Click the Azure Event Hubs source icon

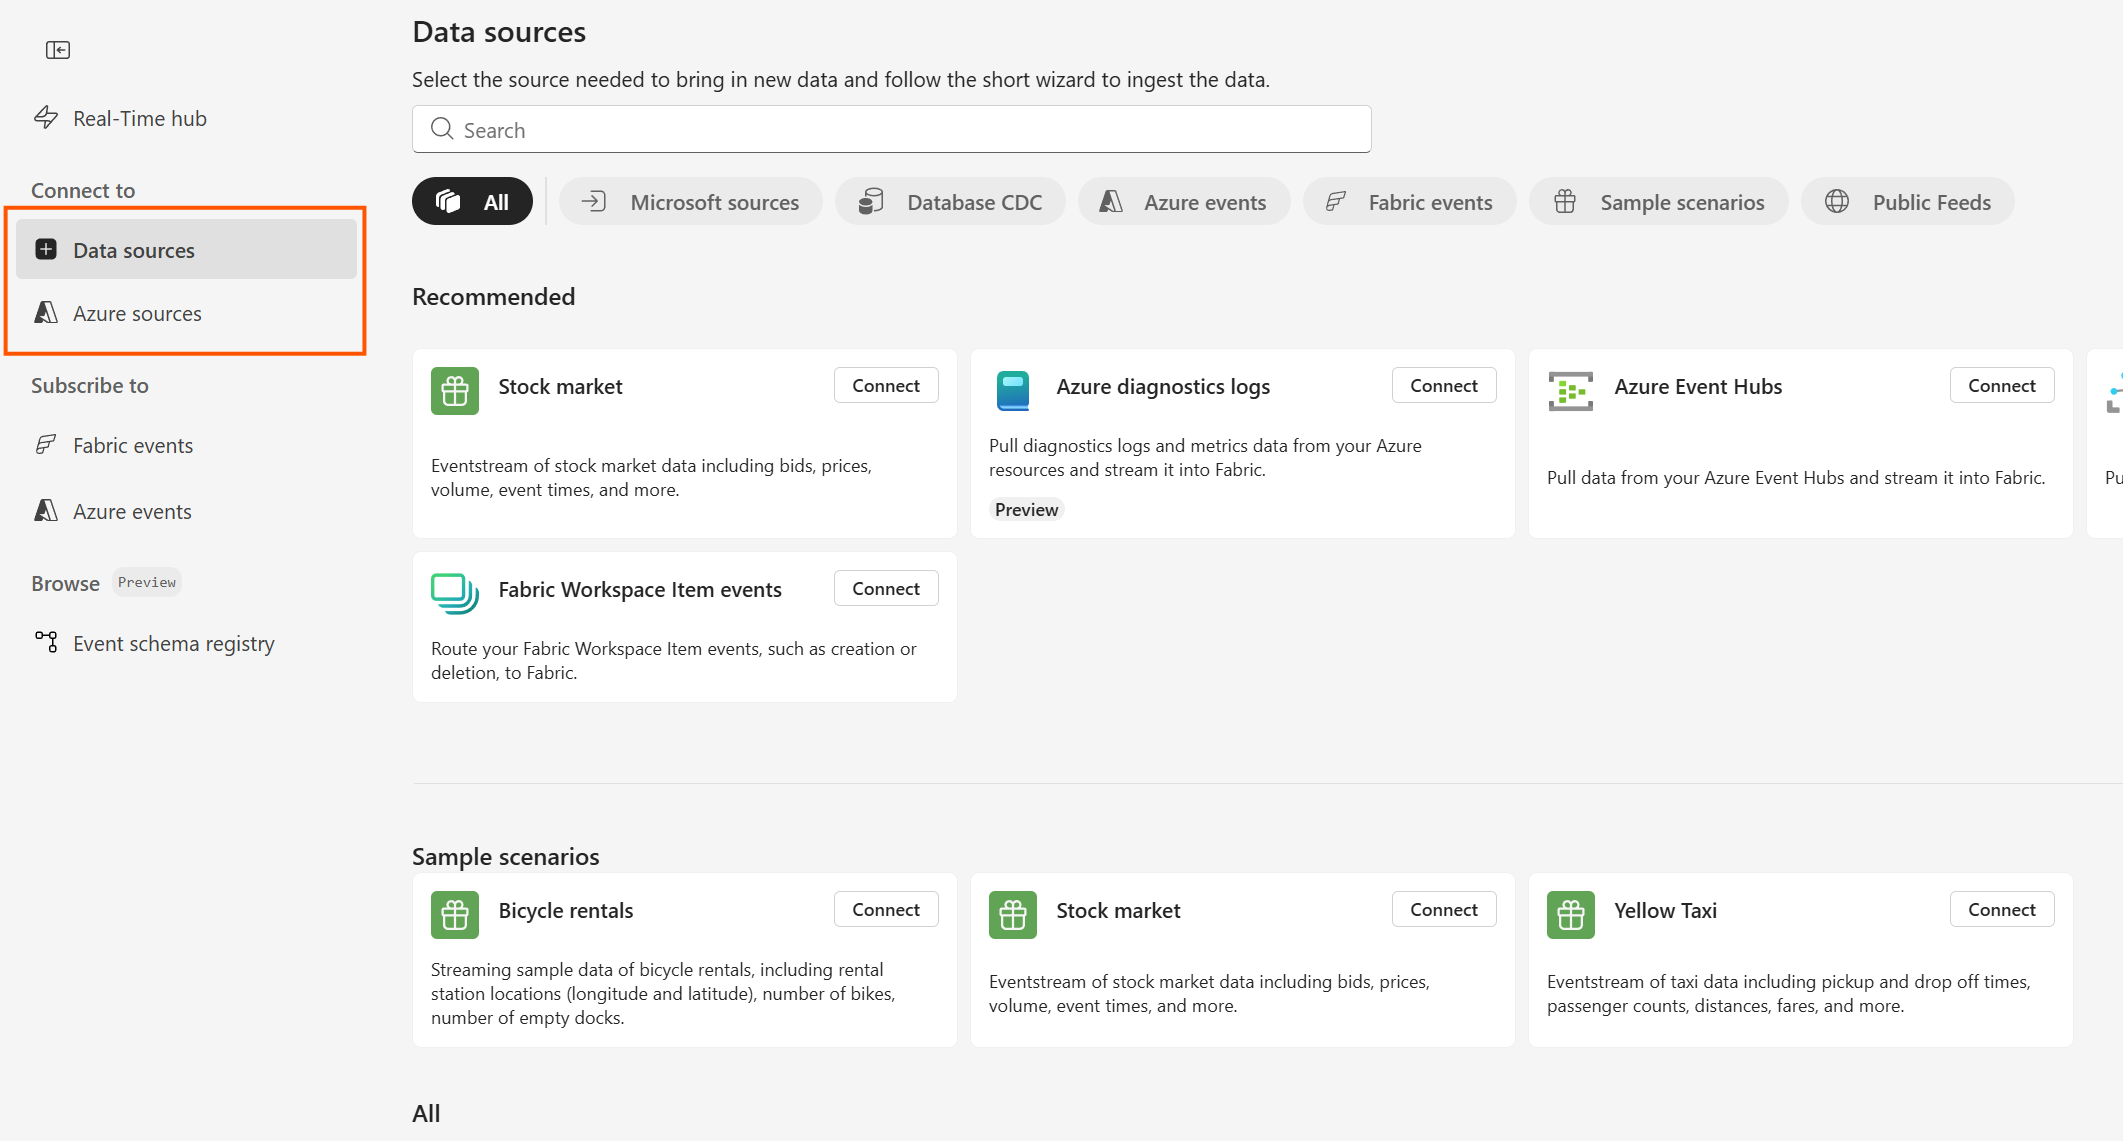tap(1570, 390)
